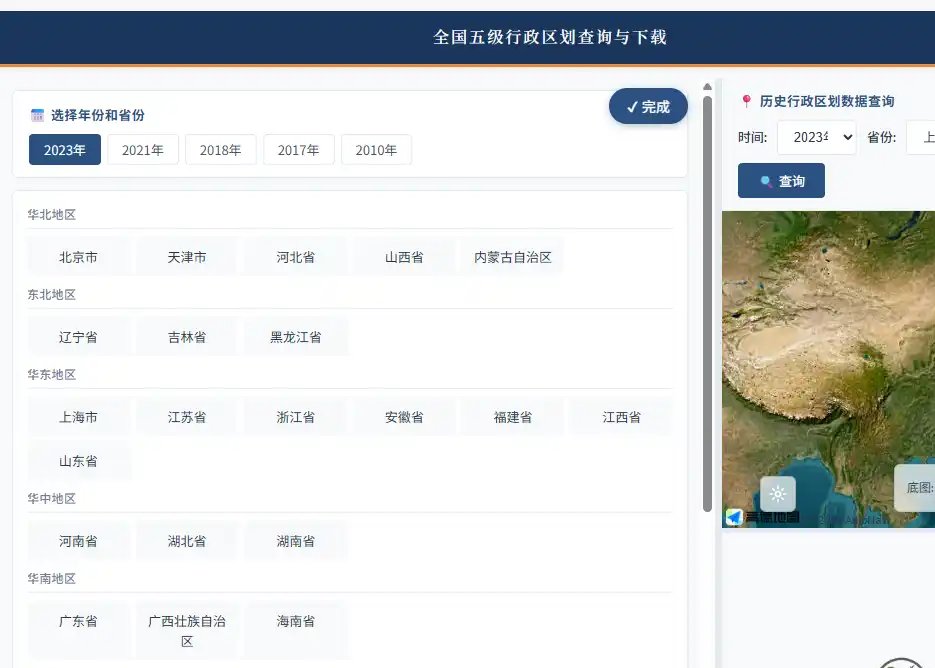Screen dimensions: 935x668
Task: Select 福建省 province
Action: click(x=513, y=417)
